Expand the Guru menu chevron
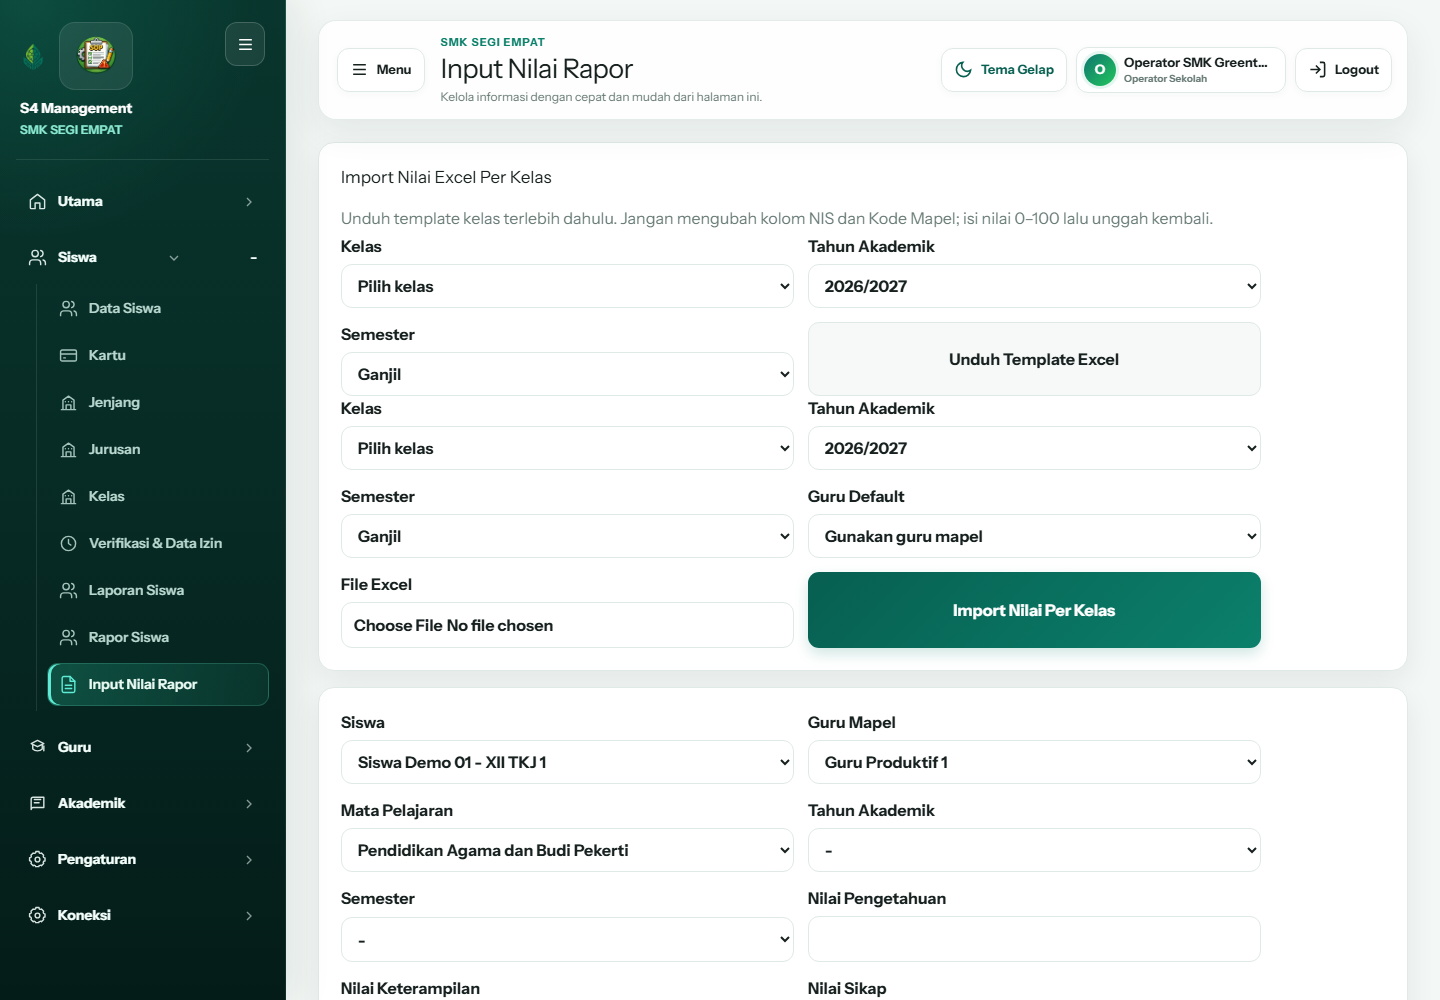The height and width of the screenshot is (1000, 1440). [x=249, y=748]
